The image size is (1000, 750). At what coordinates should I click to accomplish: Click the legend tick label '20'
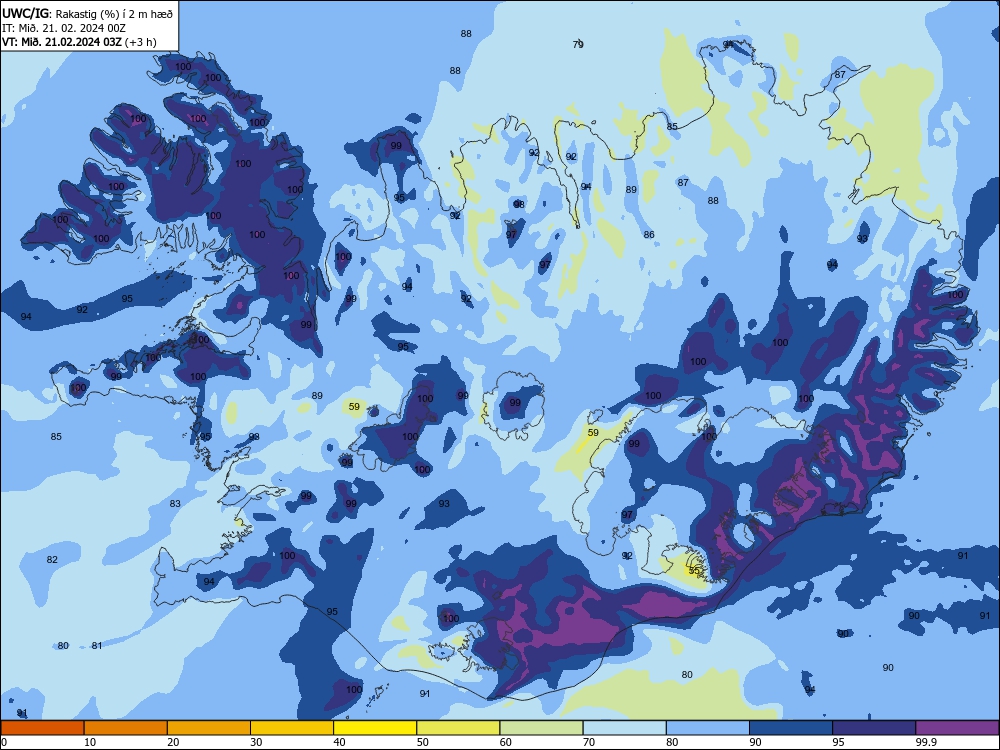point(173,742)
